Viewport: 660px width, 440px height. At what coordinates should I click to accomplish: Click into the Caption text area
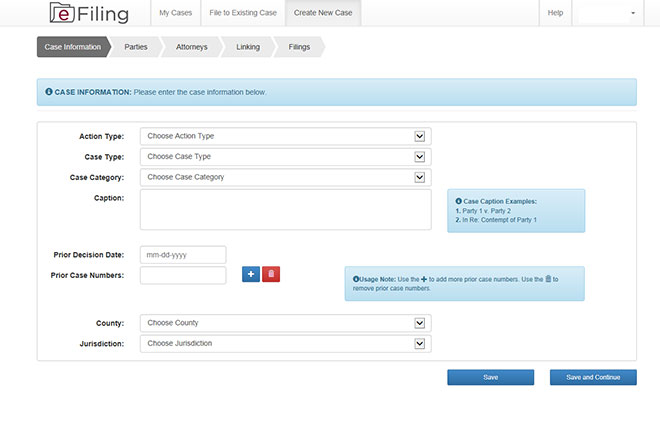(x=285, y=210)
